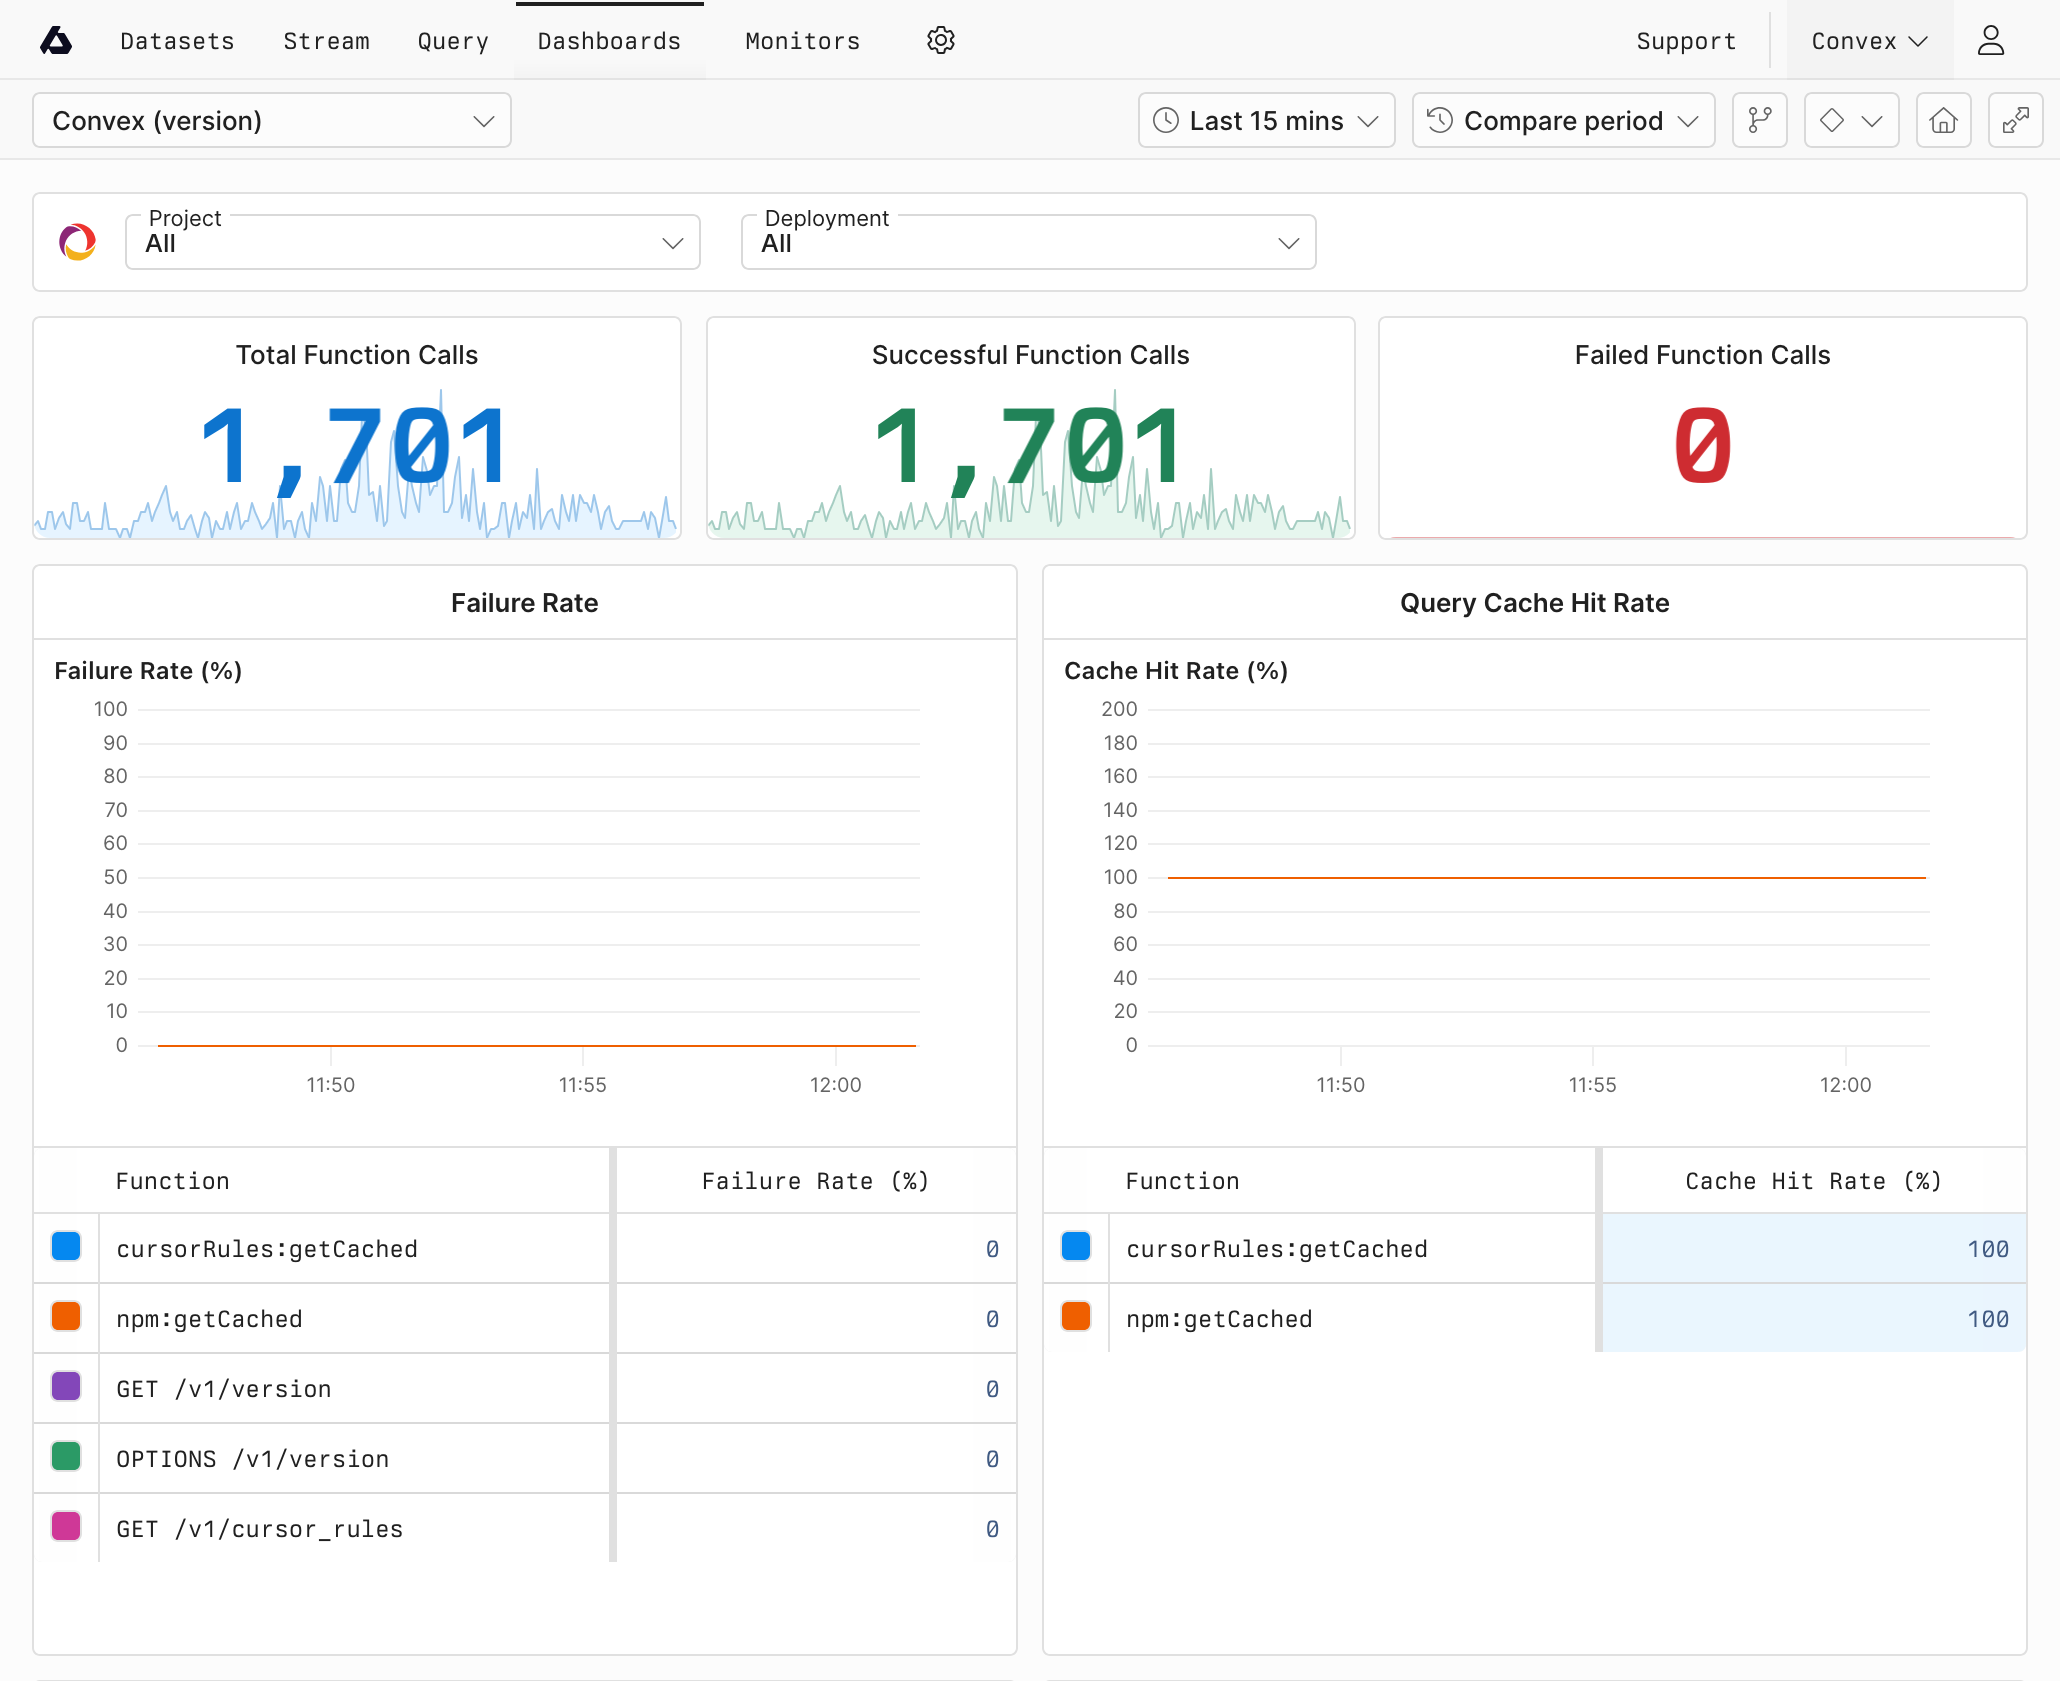Select the pink swatch for GET /v1/cursor_rules

click(x=66, y=1527)
